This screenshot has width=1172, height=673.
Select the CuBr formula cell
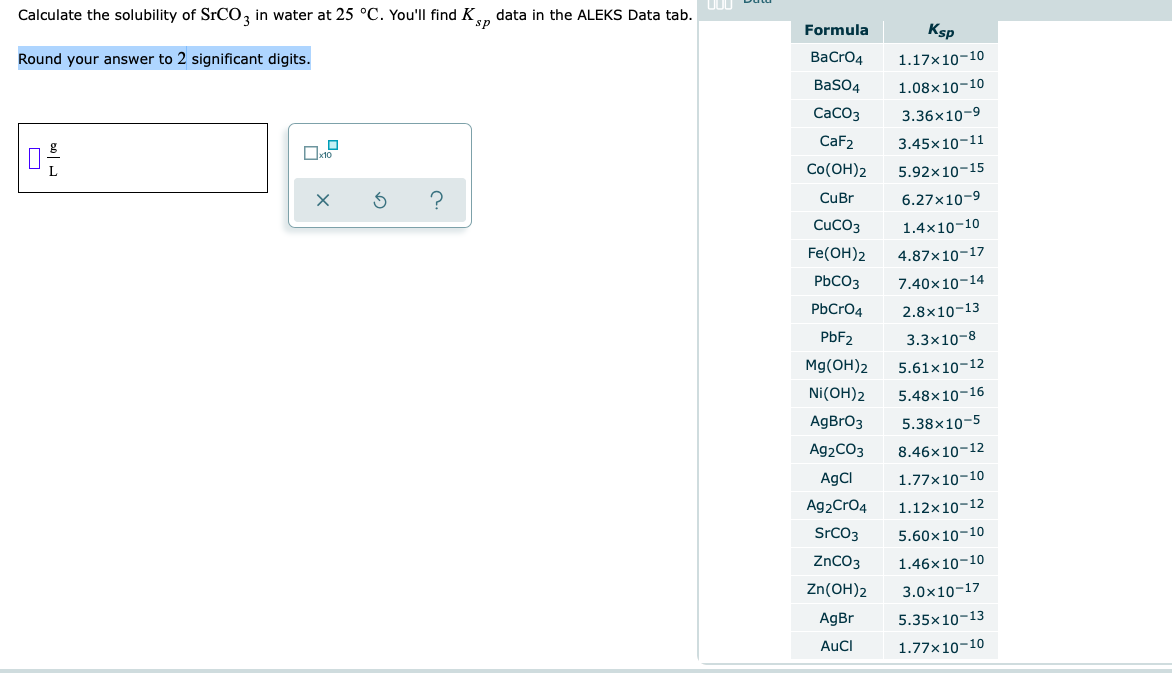[x=836, y=198]
